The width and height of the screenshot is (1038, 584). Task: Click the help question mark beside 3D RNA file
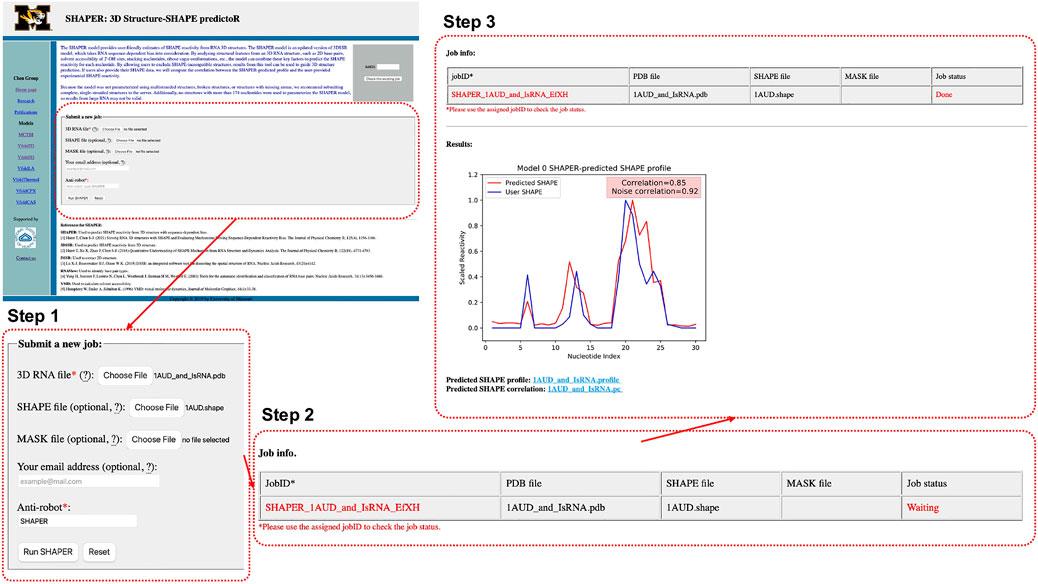point(85,375)
